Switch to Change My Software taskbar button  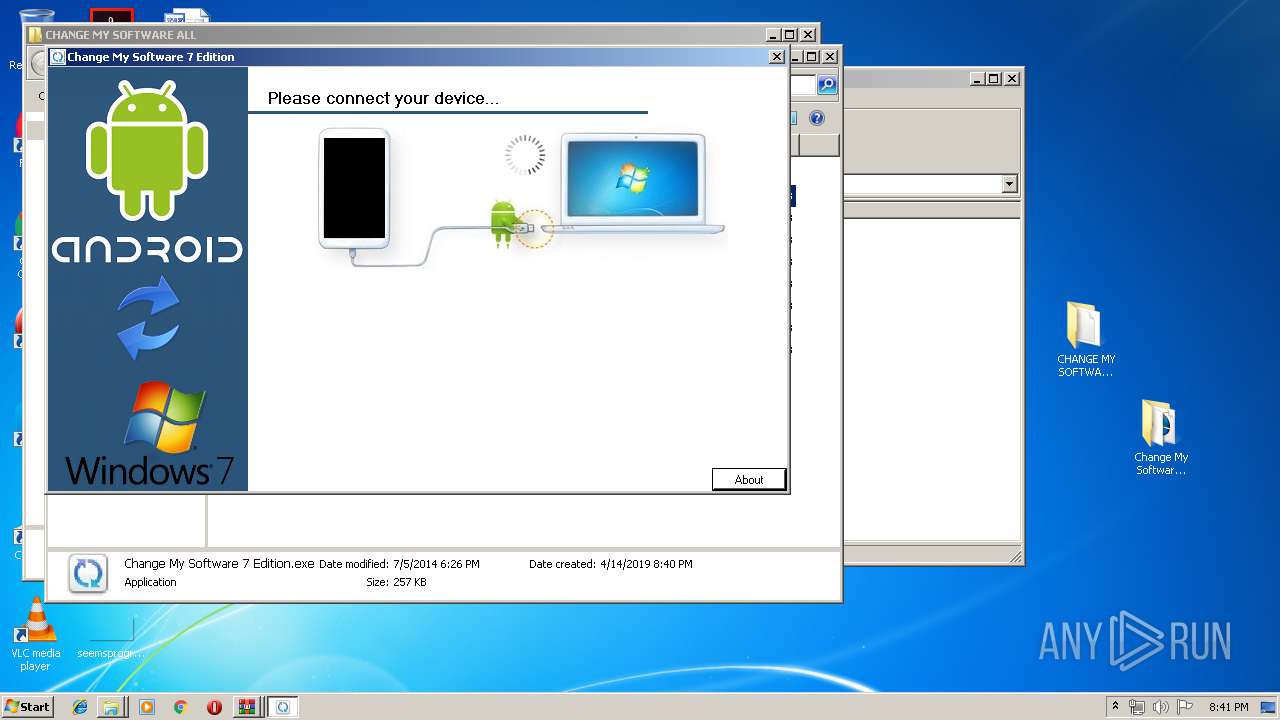[x=283, y=707]
